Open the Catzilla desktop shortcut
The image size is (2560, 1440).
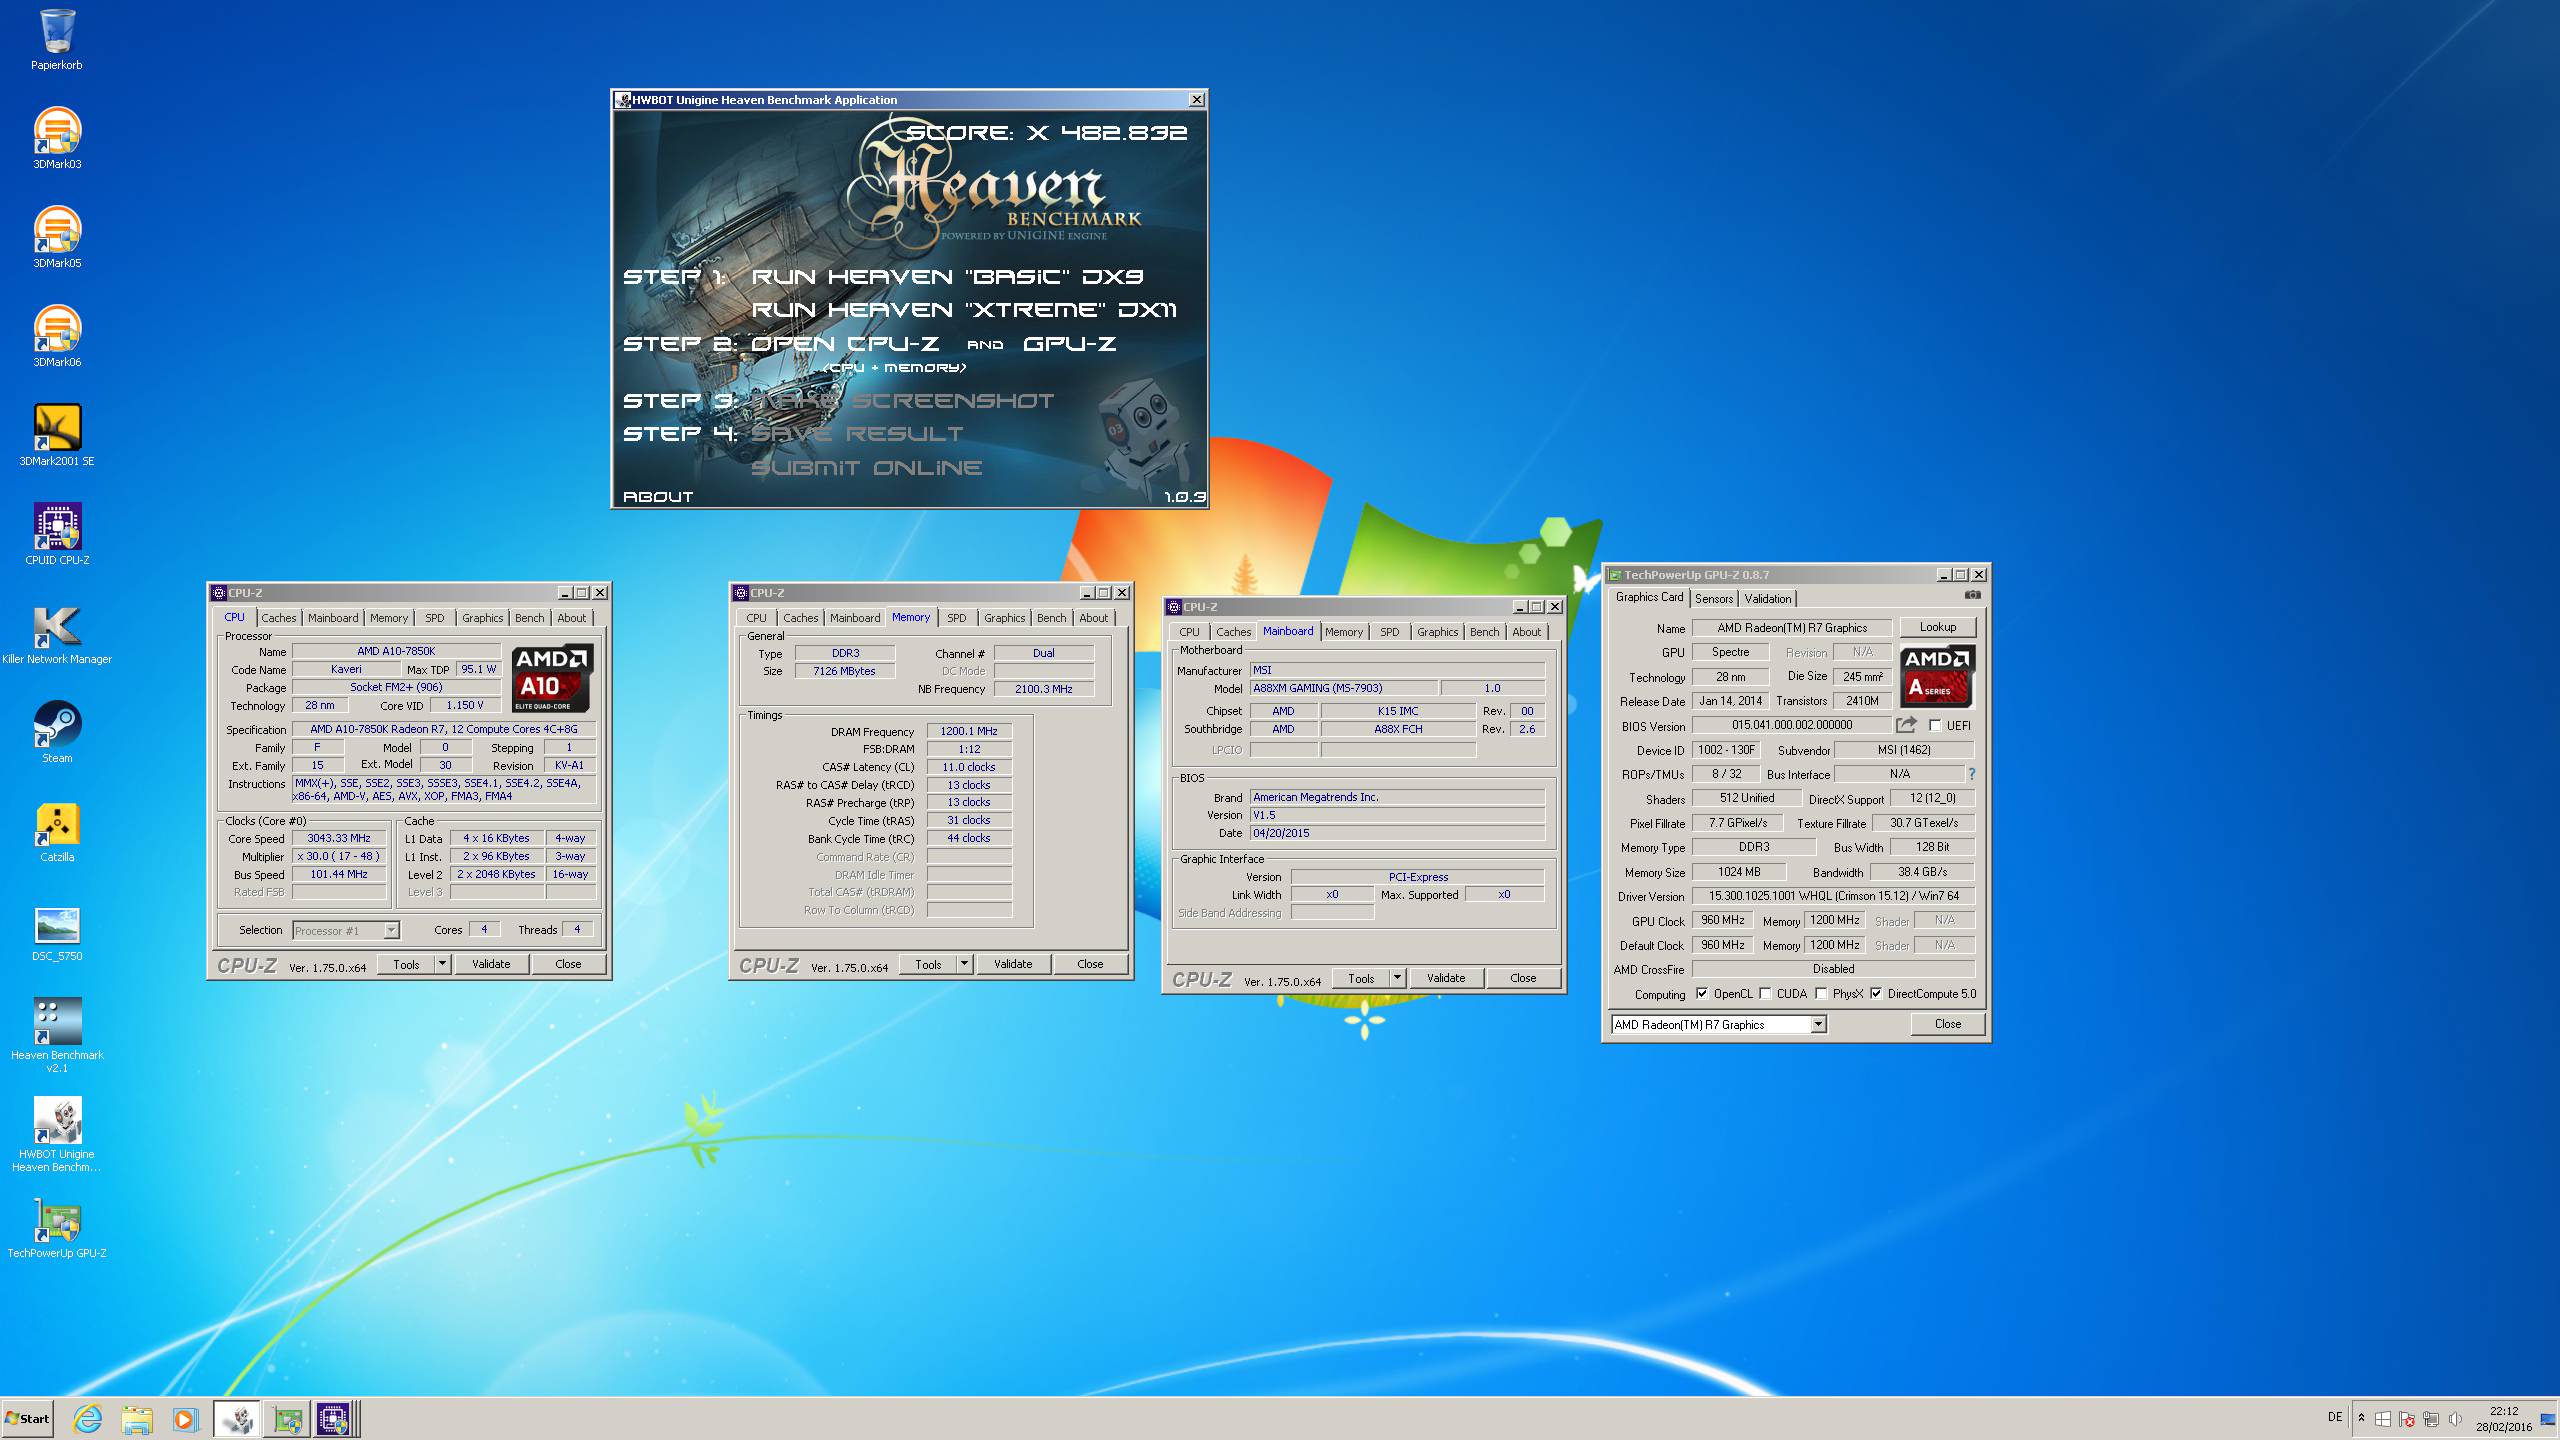(57, 831)
